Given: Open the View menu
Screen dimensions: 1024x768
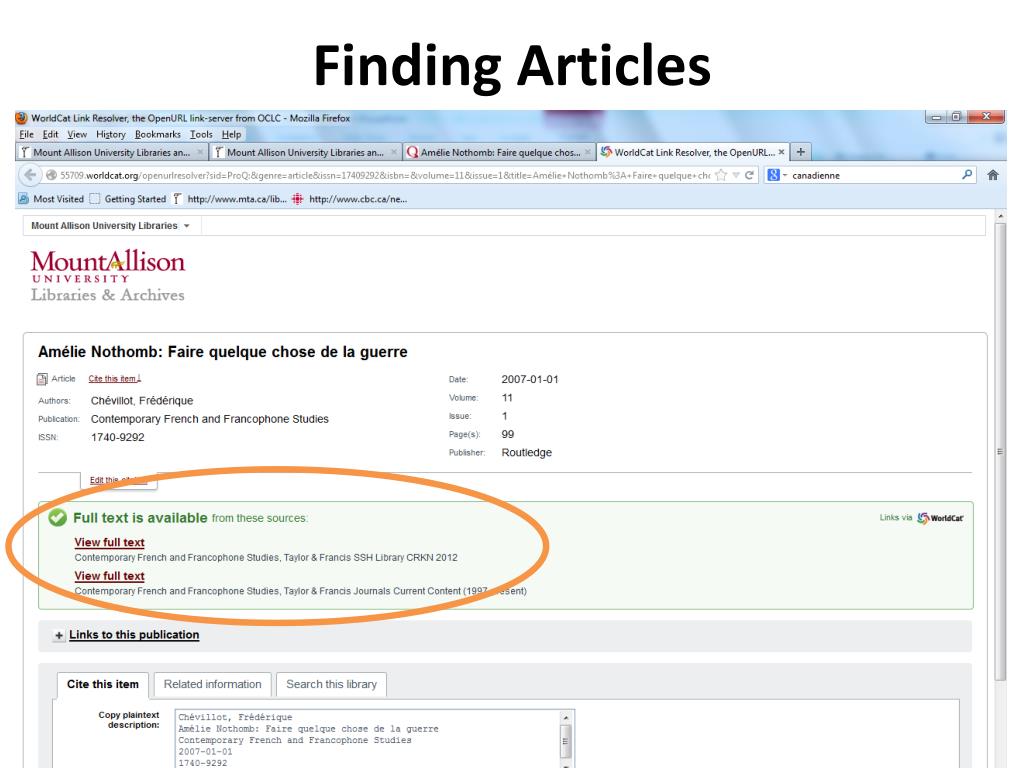Looking at the screenshot, I should [77, 134].
